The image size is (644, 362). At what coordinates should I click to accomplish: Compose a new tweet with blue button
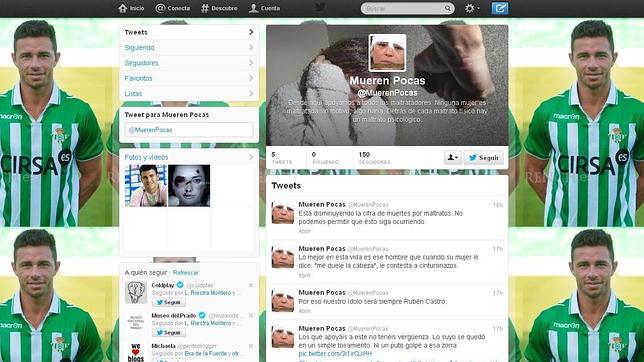coord(500,8)
